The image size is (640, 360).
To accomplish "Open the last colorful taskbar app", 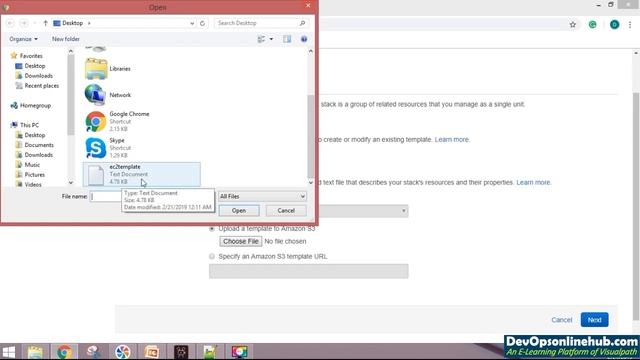I will (x=239, y=352).
